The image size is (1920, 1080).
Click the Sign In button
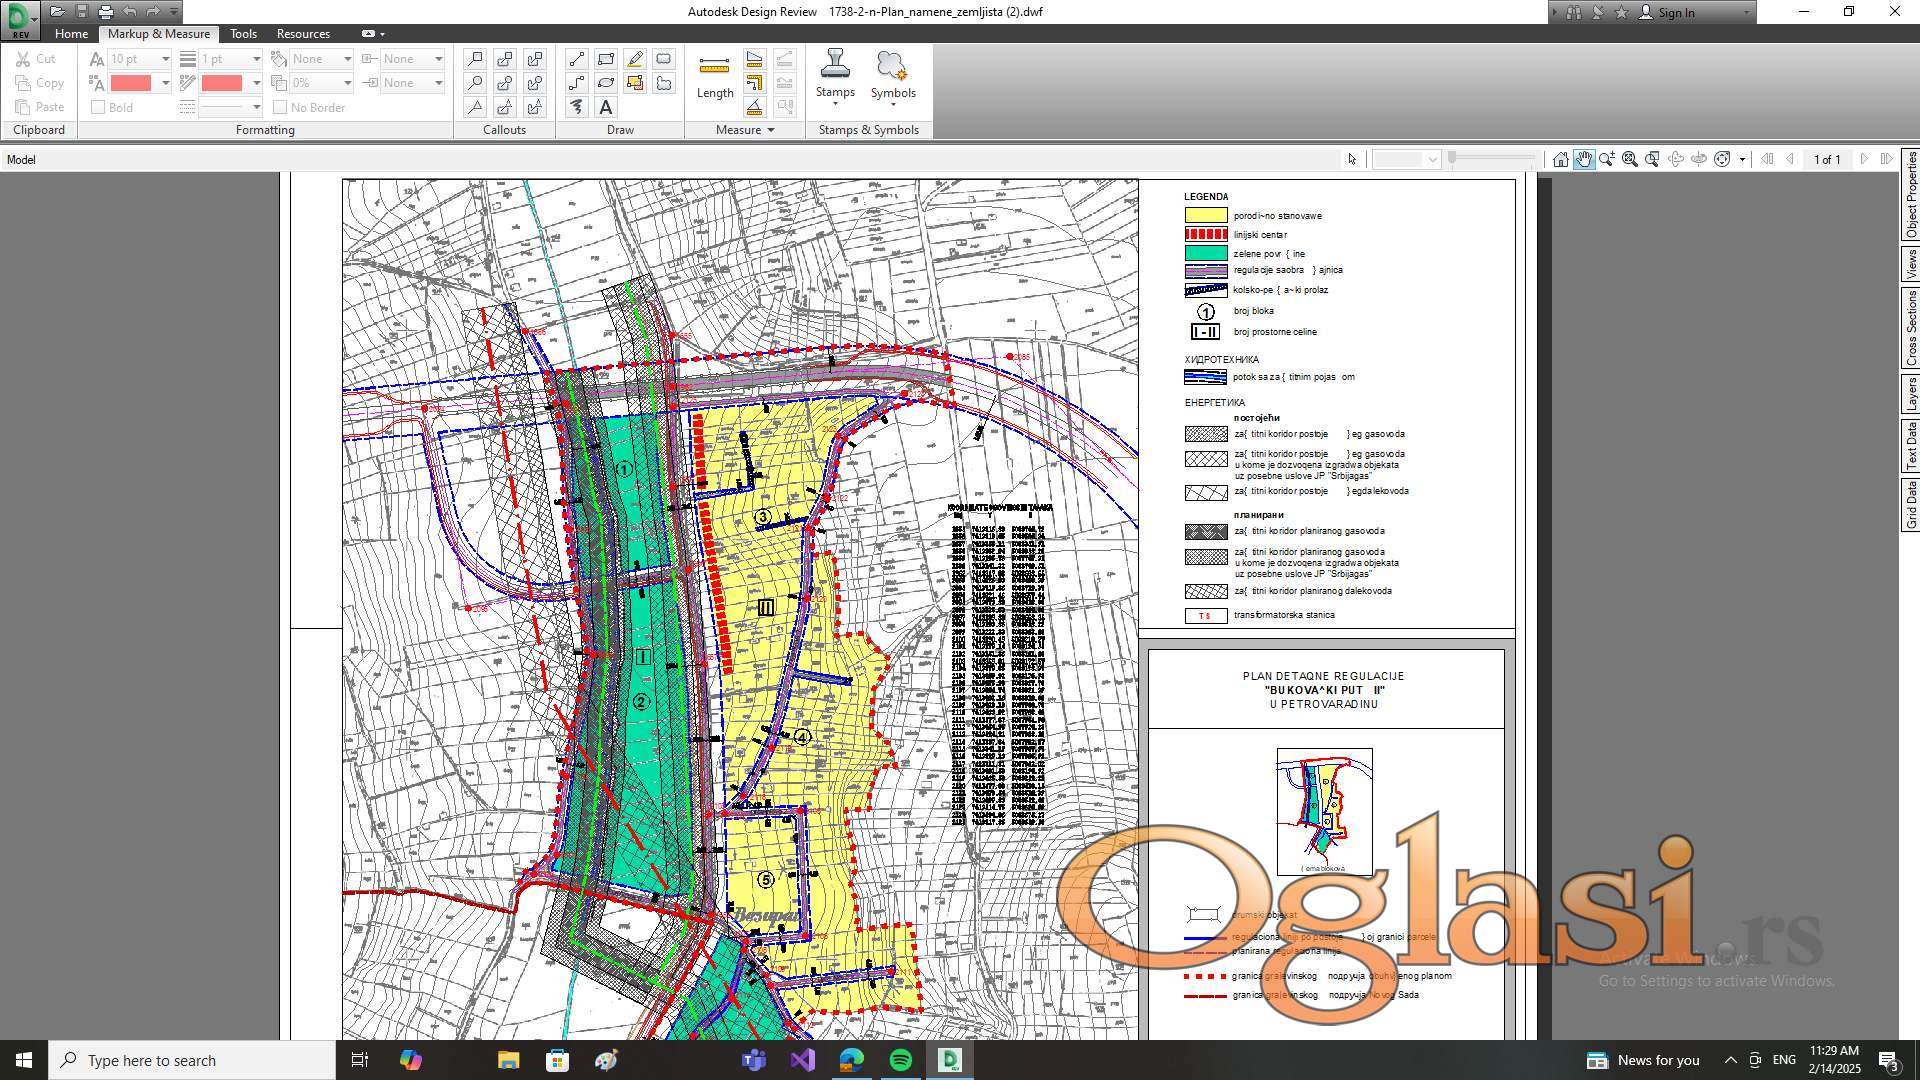point(1675,12)
